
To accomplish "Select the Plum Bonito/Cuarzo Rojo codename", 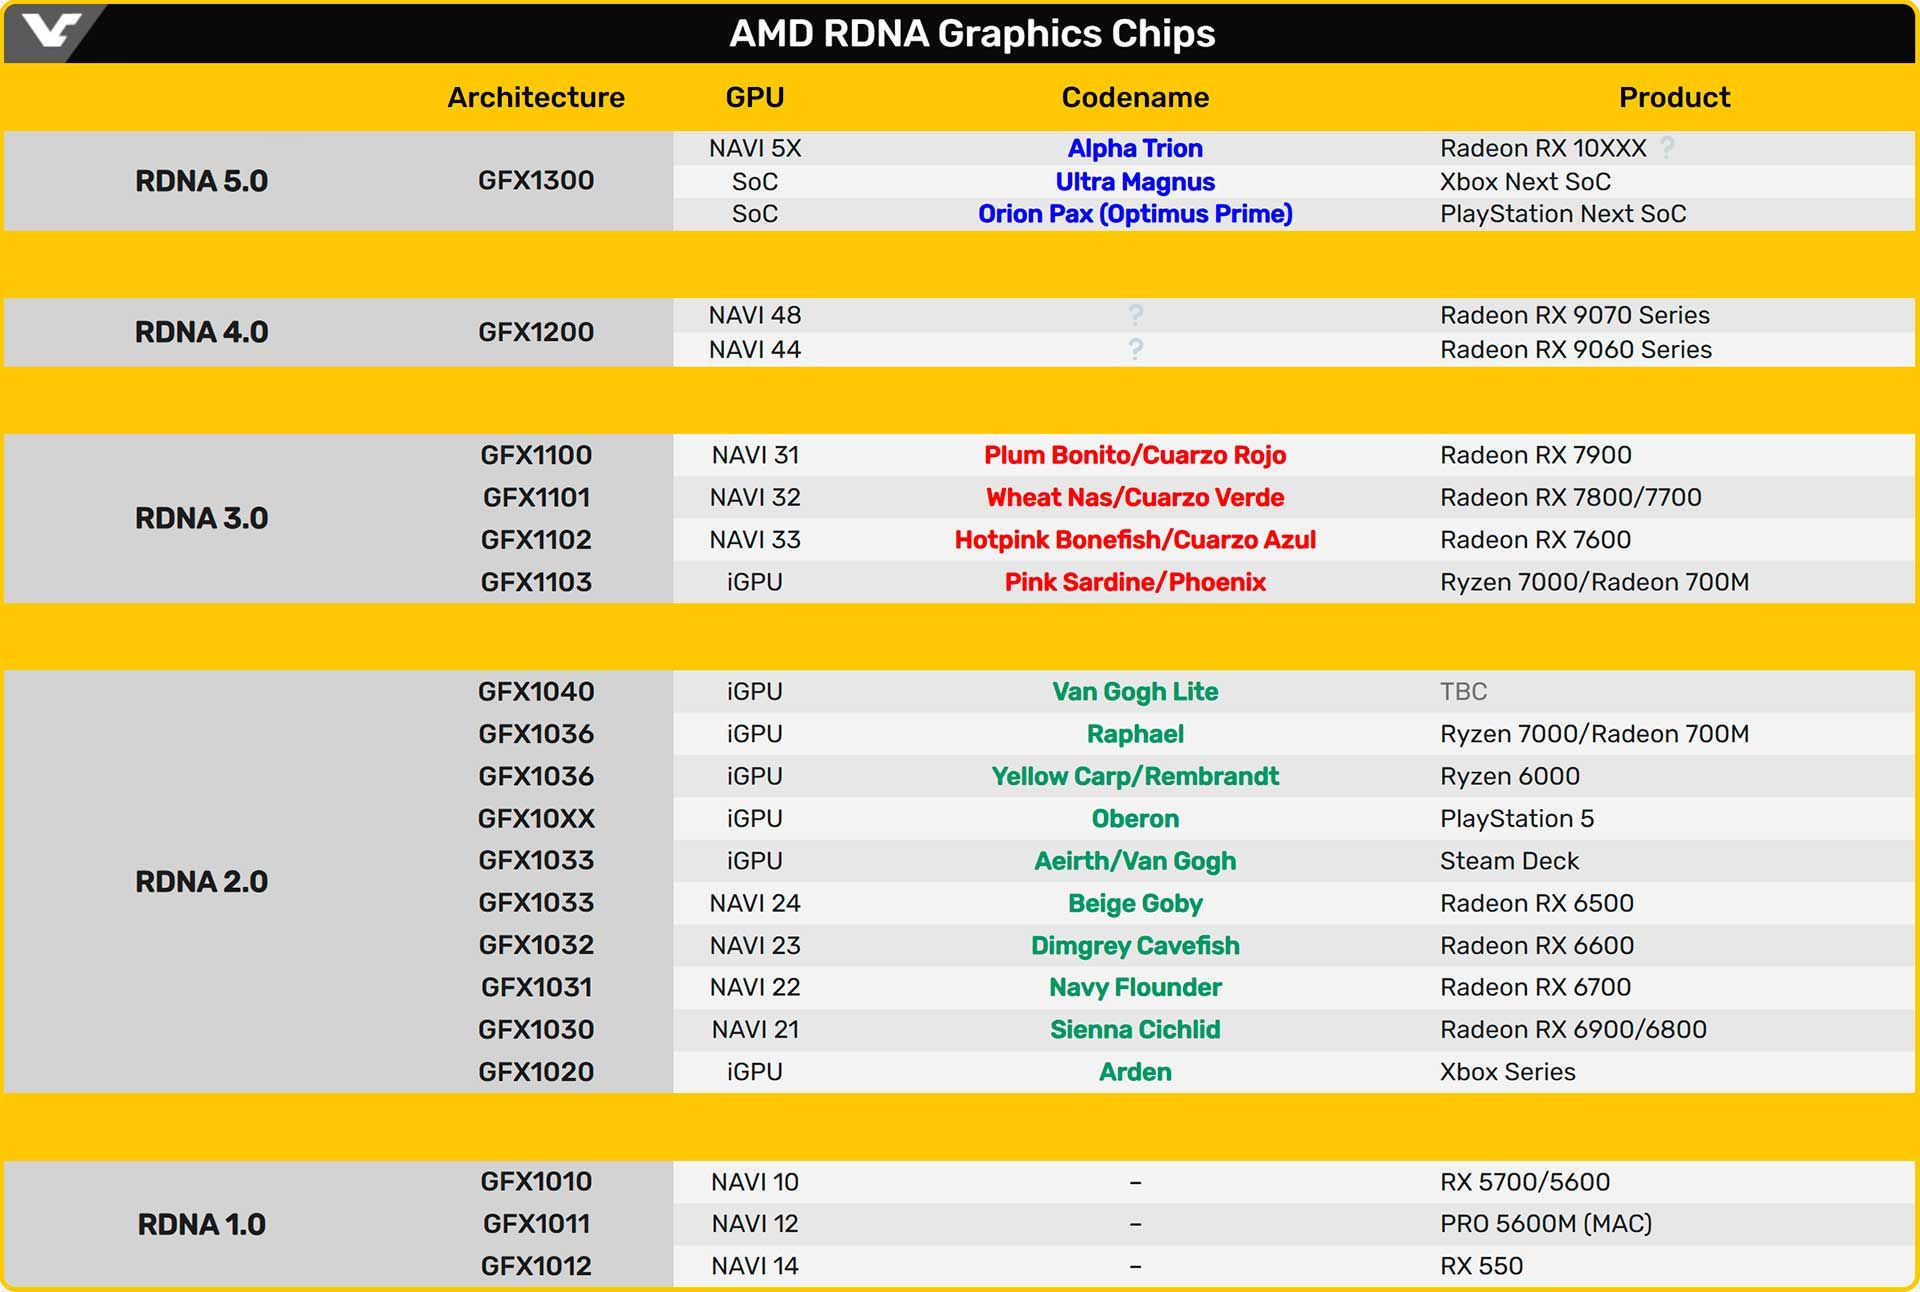I will (x=1135, y=455).
